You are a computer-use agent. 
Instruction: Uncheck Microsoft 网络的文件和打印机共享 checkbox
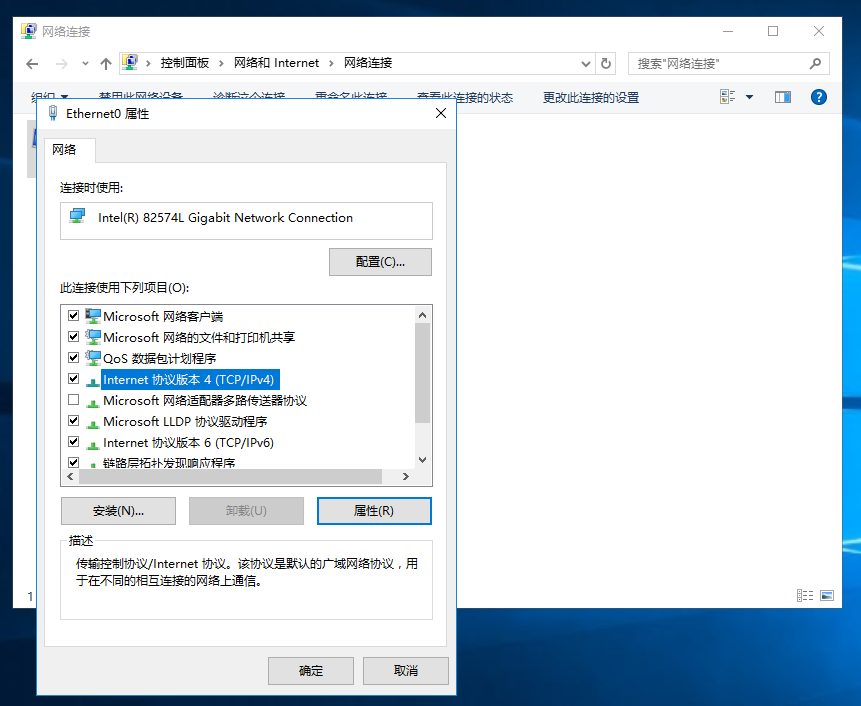pyautogui.click(x=74, y=337)
